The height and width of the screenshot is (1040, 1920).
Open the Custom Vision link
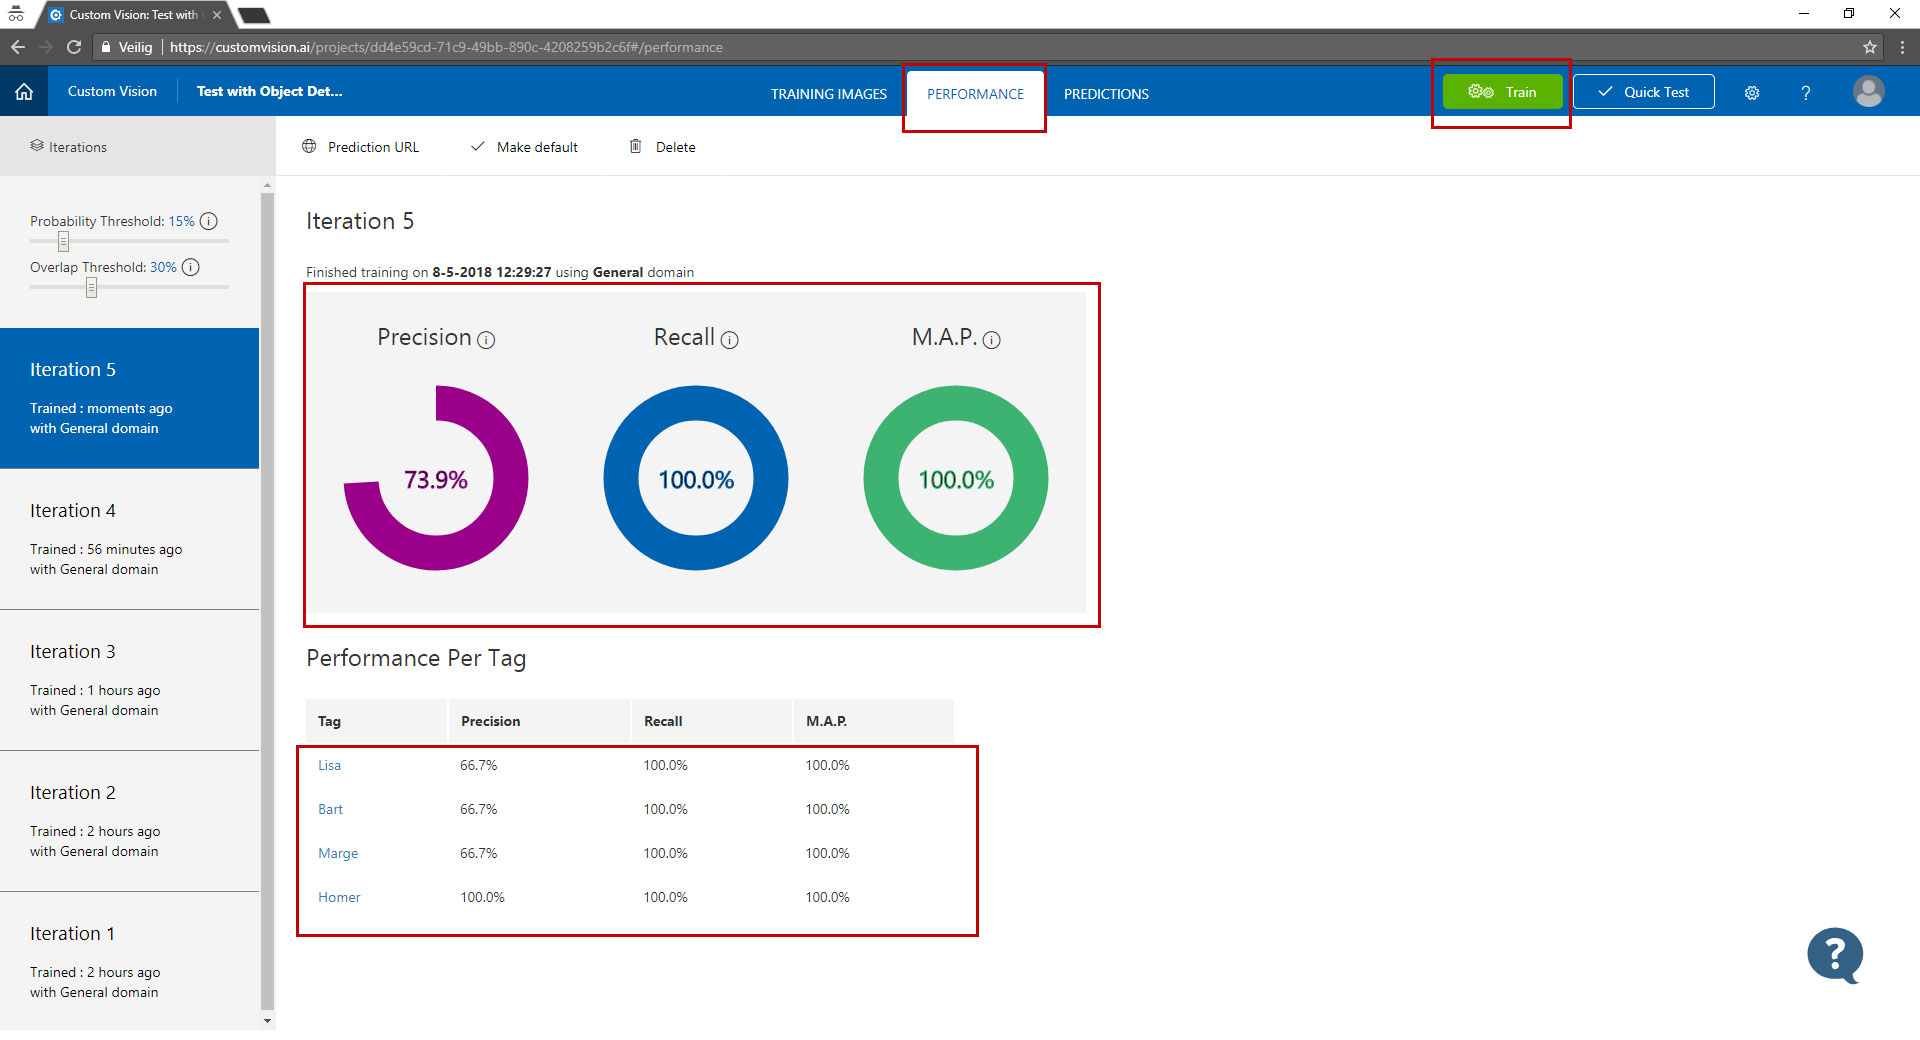click(112, 91)
